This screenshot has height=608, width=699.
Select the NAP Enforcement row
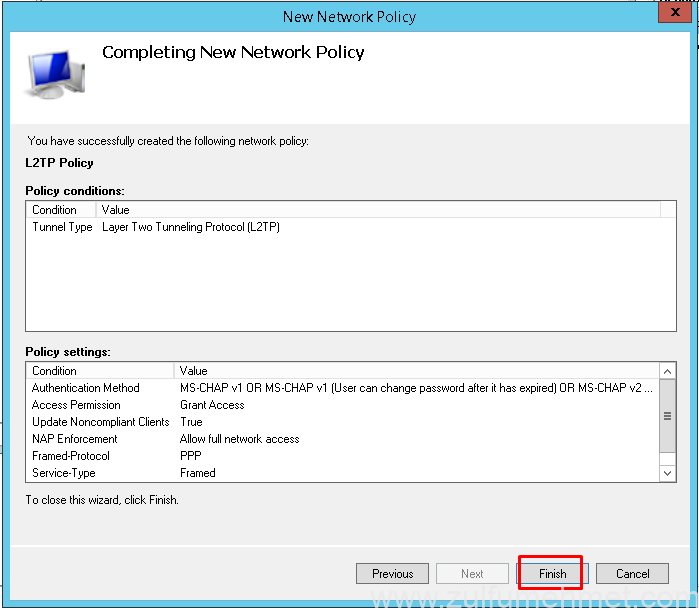tap(342, 439)
